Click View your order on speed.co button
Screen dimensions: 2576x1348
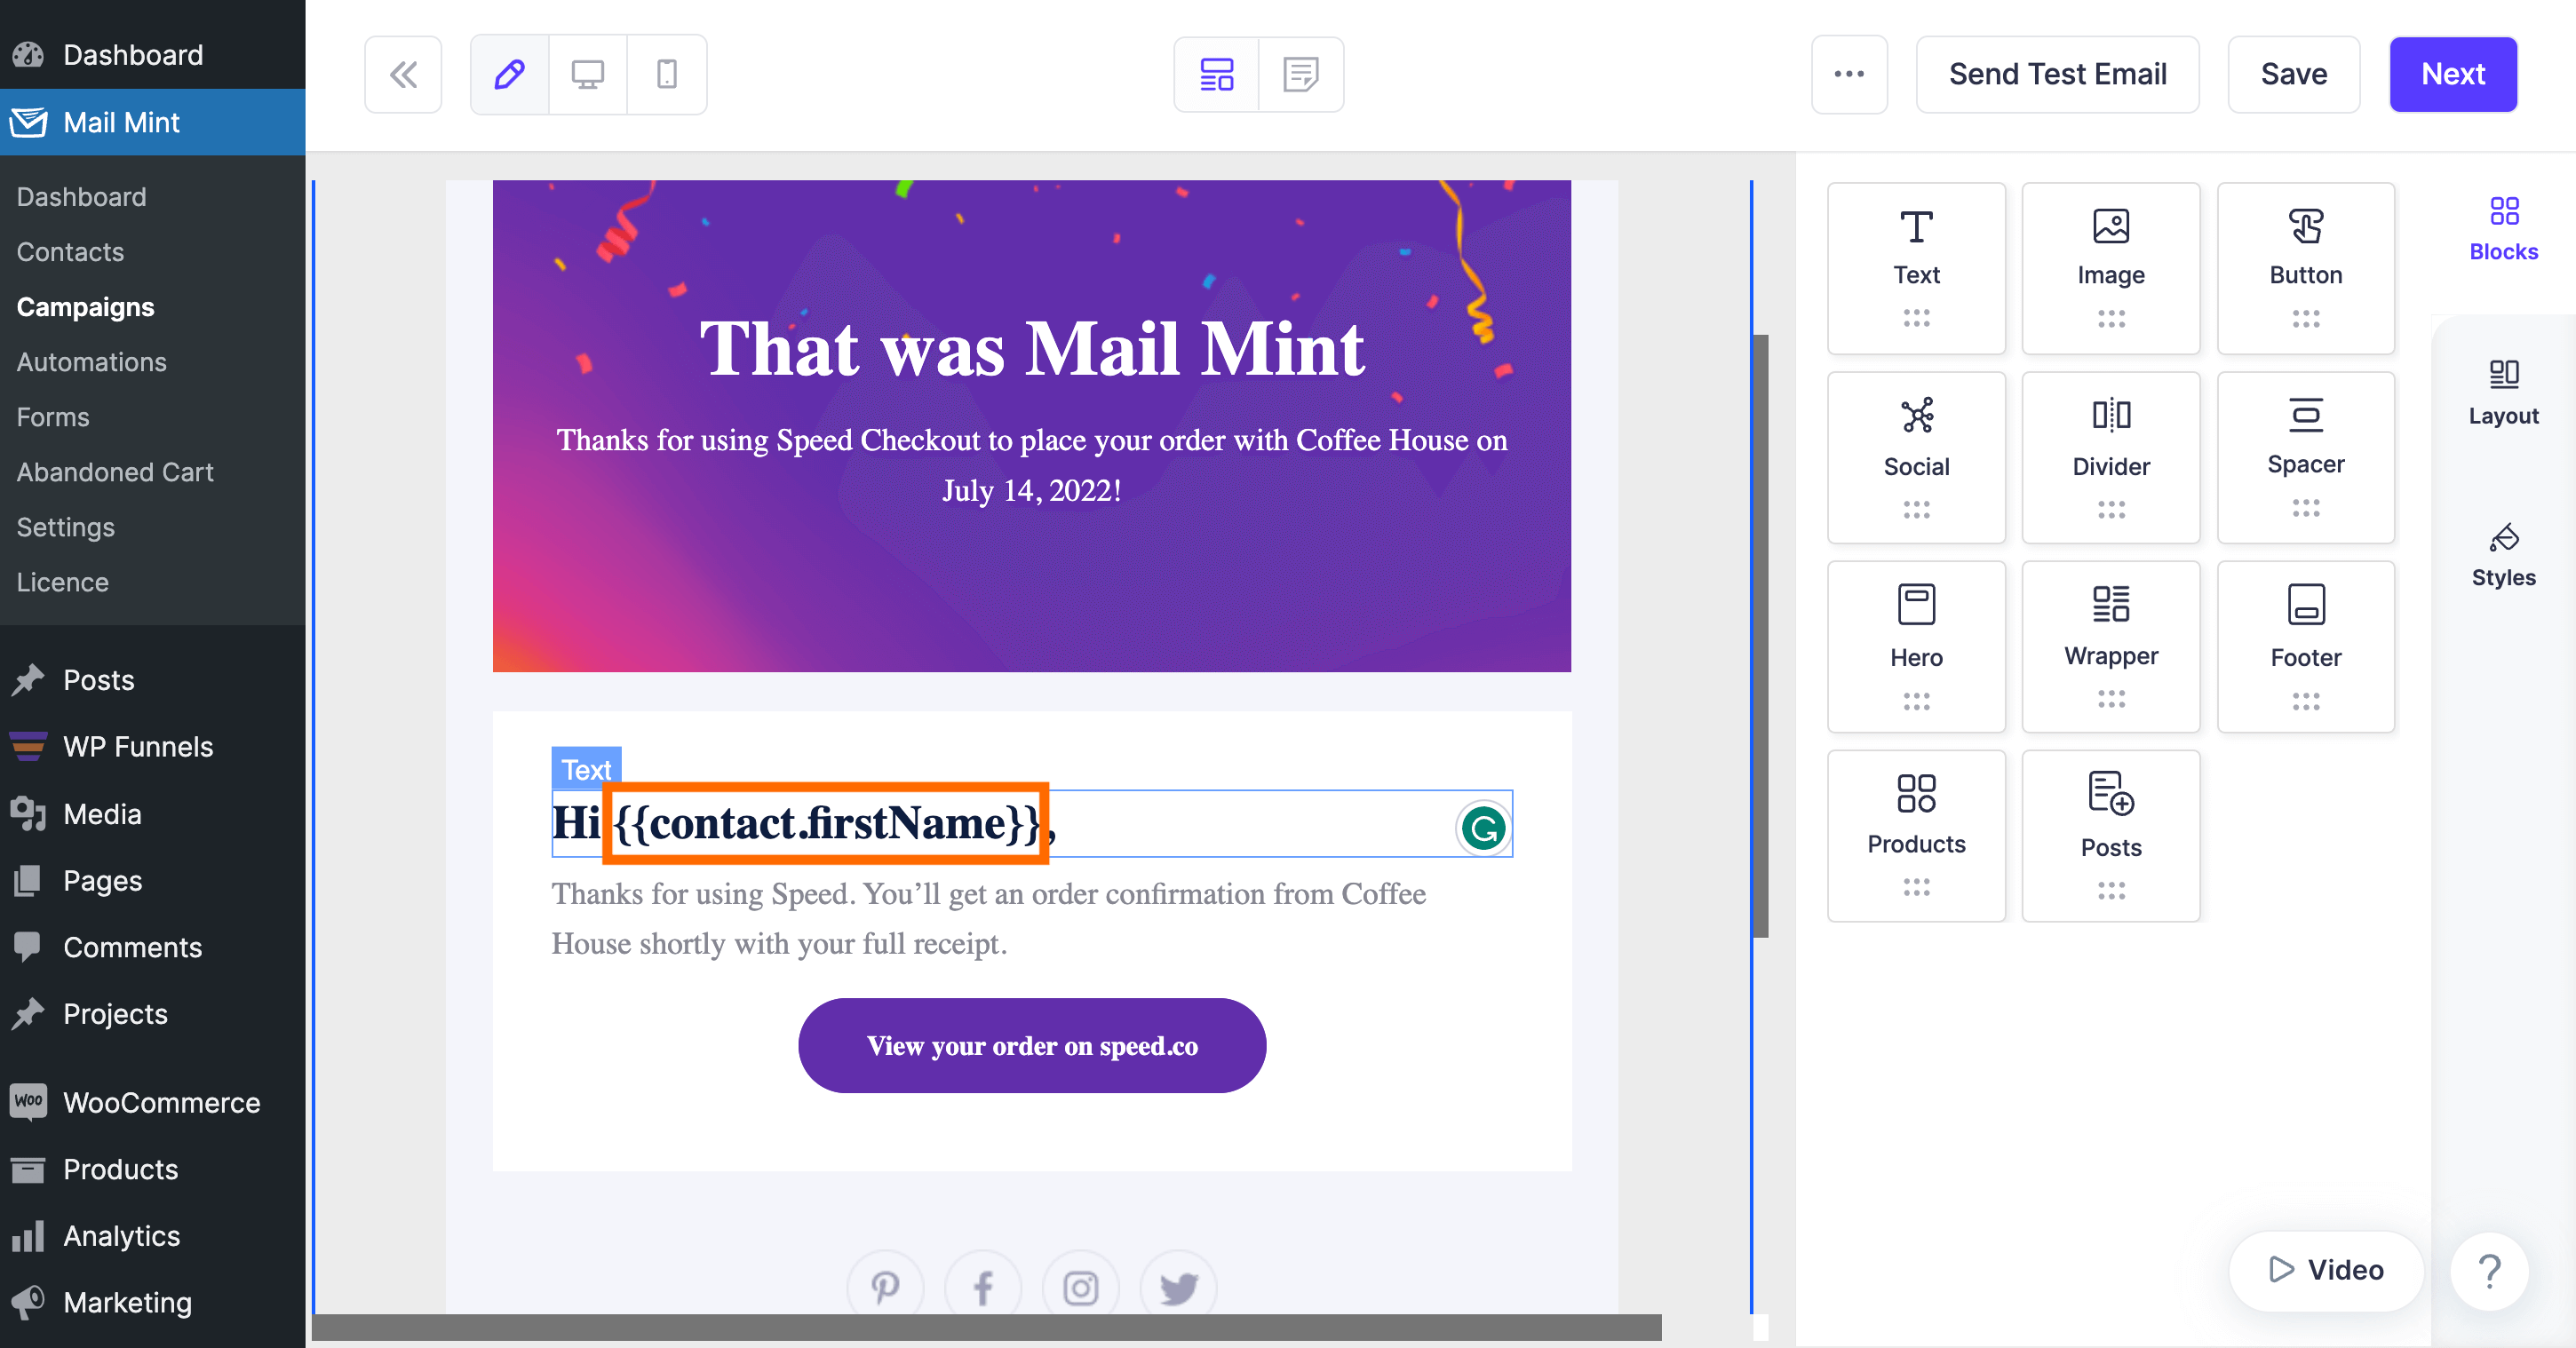pos(1031,1045)
